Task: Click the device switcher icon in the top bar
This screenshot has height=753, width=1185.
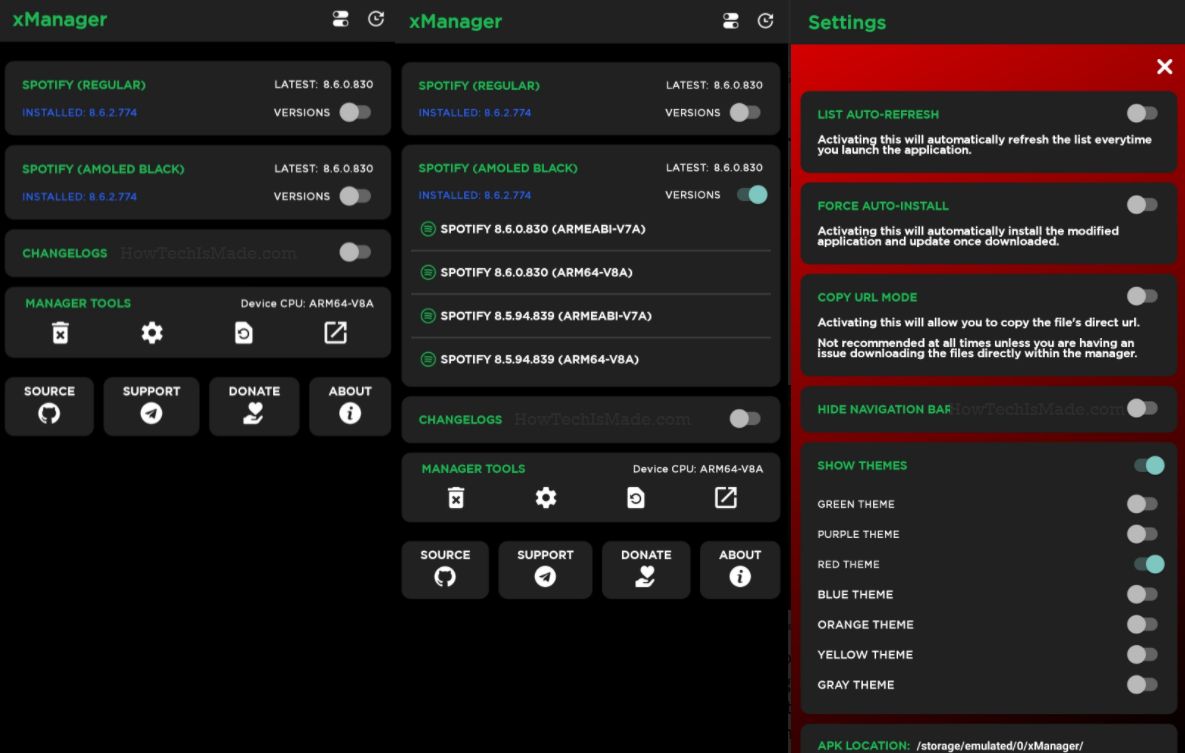Action: pos(340,18)
